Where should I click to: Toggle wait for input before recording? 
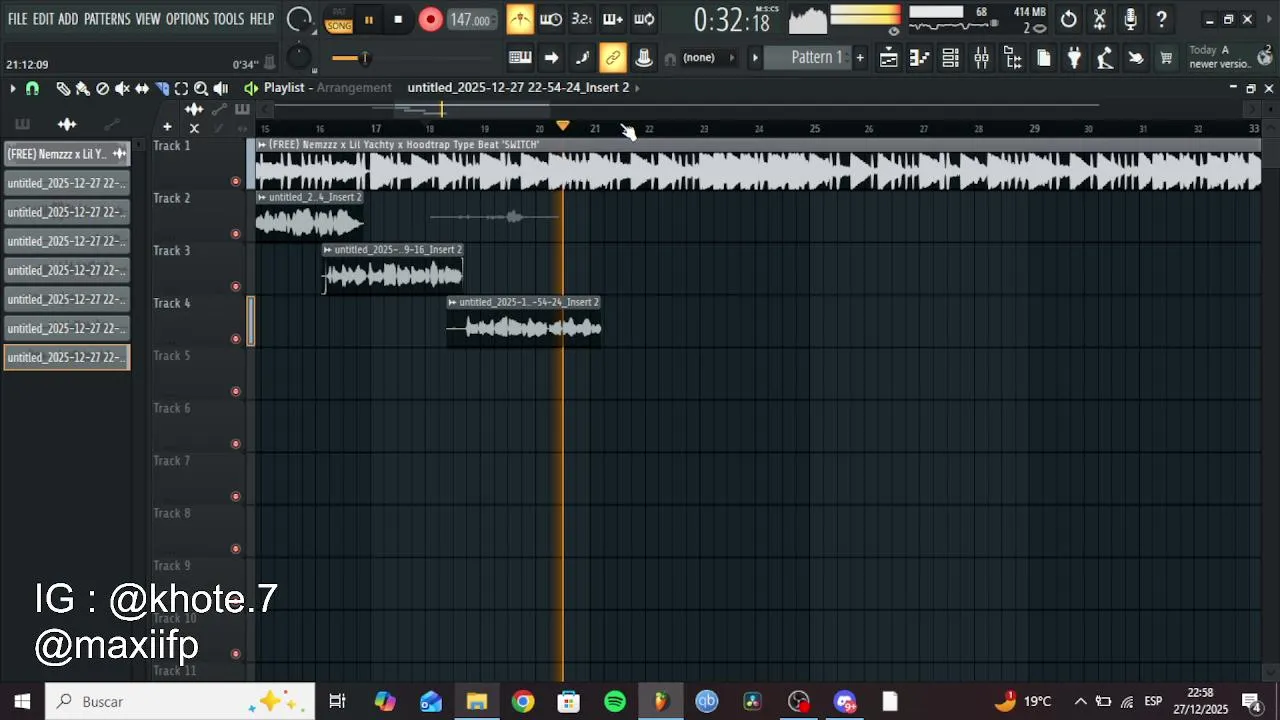[551, 19]
